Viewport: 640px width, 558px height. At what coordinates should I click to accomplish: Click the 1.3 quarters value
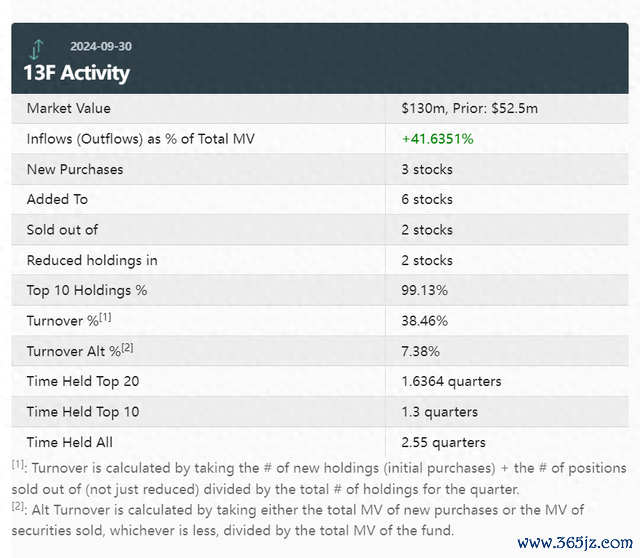(439, 412)
